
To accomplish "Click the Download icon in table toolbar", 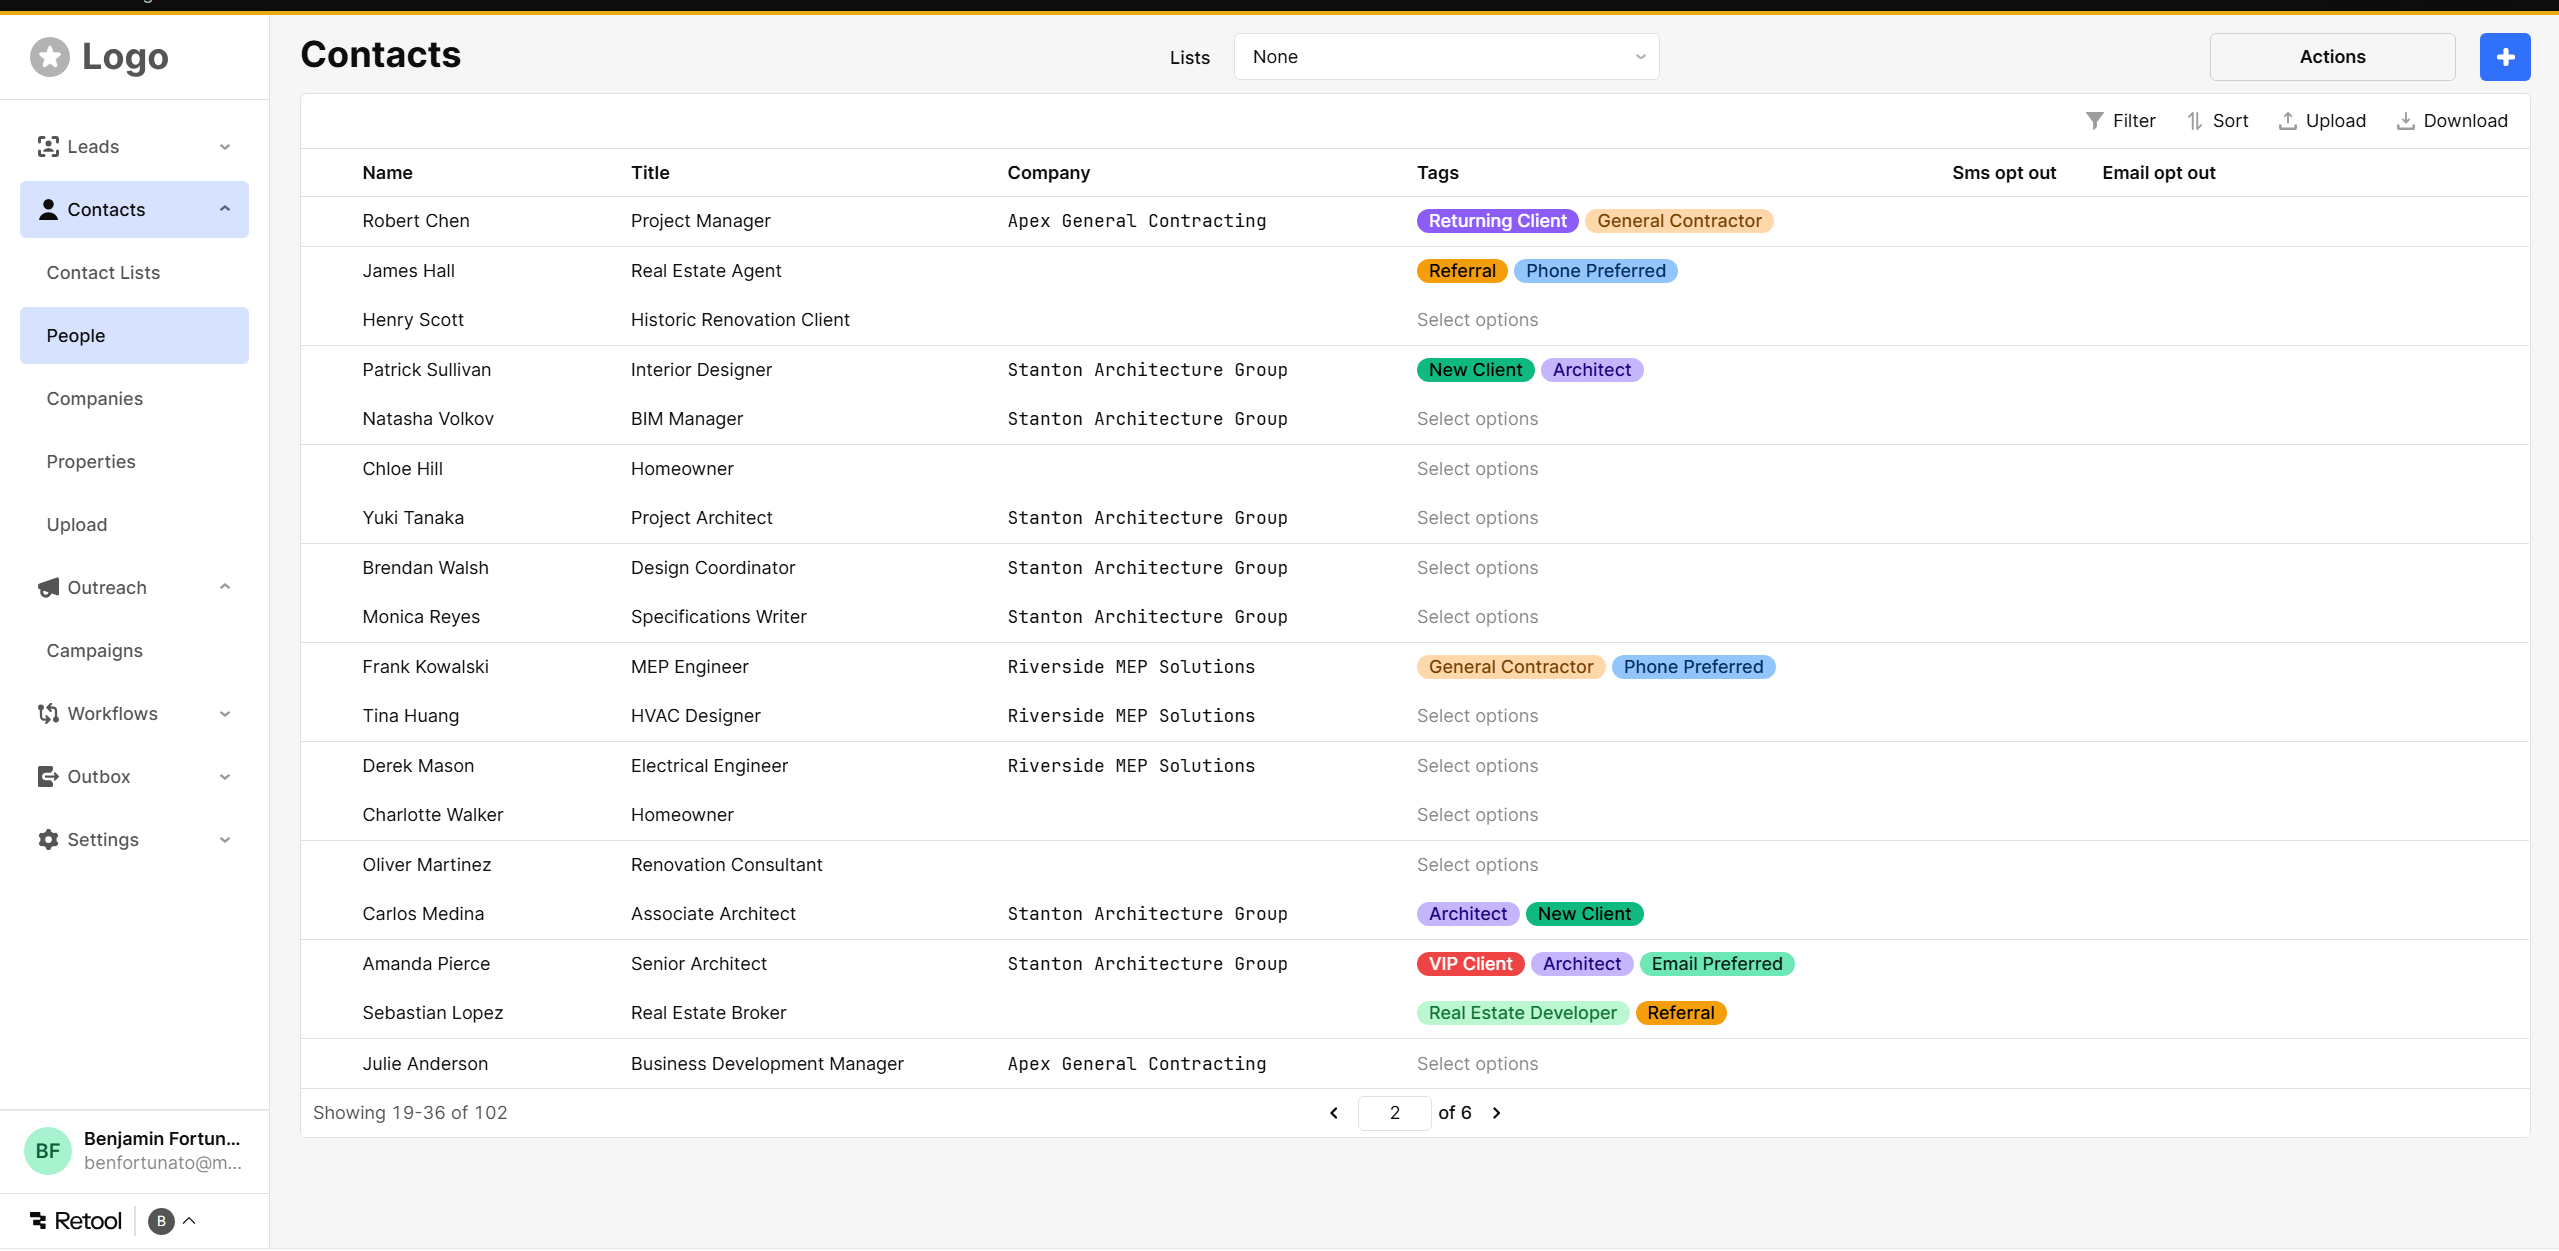I will pos(2405,121).
